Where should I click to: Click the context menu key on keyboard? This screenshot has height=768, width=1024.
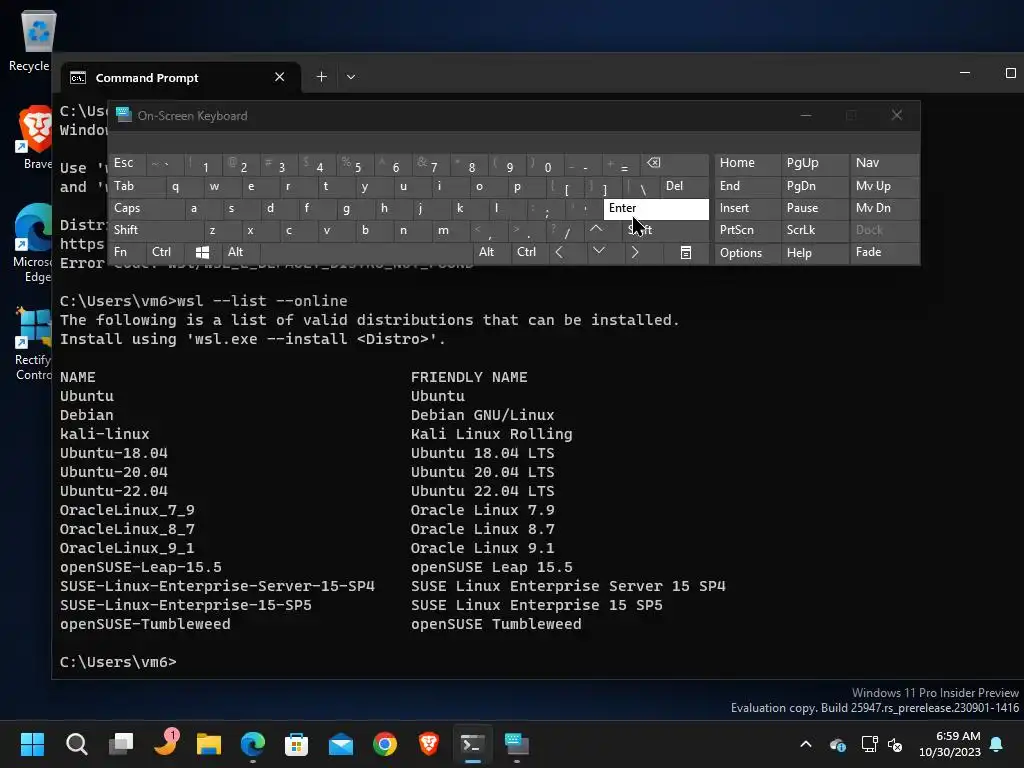coord(686,253)
